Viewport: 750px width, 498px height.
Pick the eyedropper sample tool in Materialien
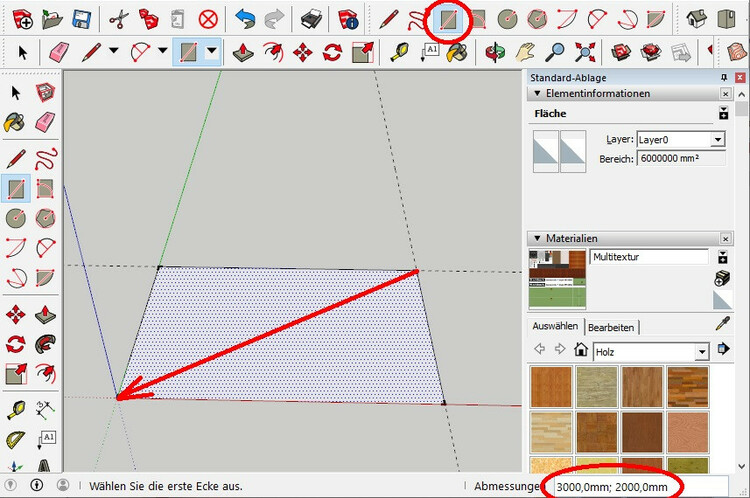click(724, 324)
